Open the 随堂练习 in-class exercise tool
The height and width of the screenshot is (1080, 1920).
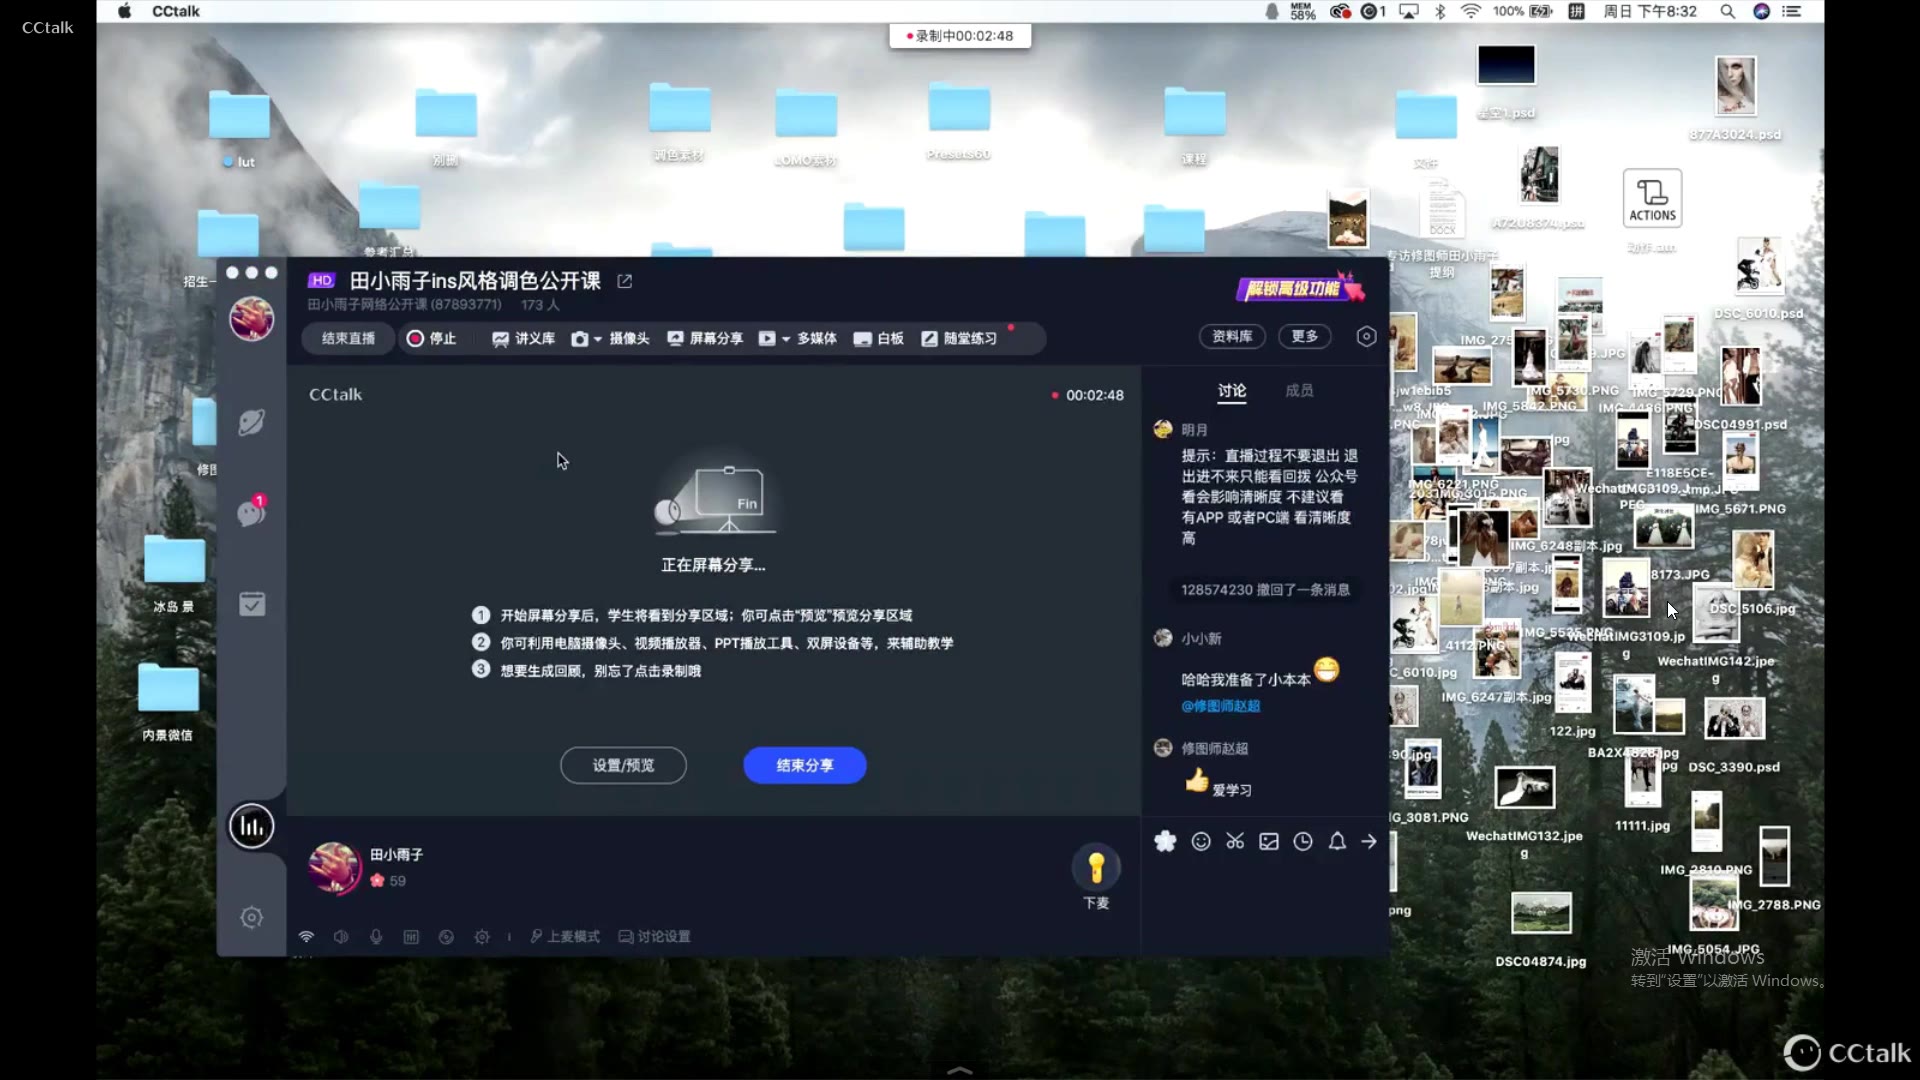tap(958, 338)
